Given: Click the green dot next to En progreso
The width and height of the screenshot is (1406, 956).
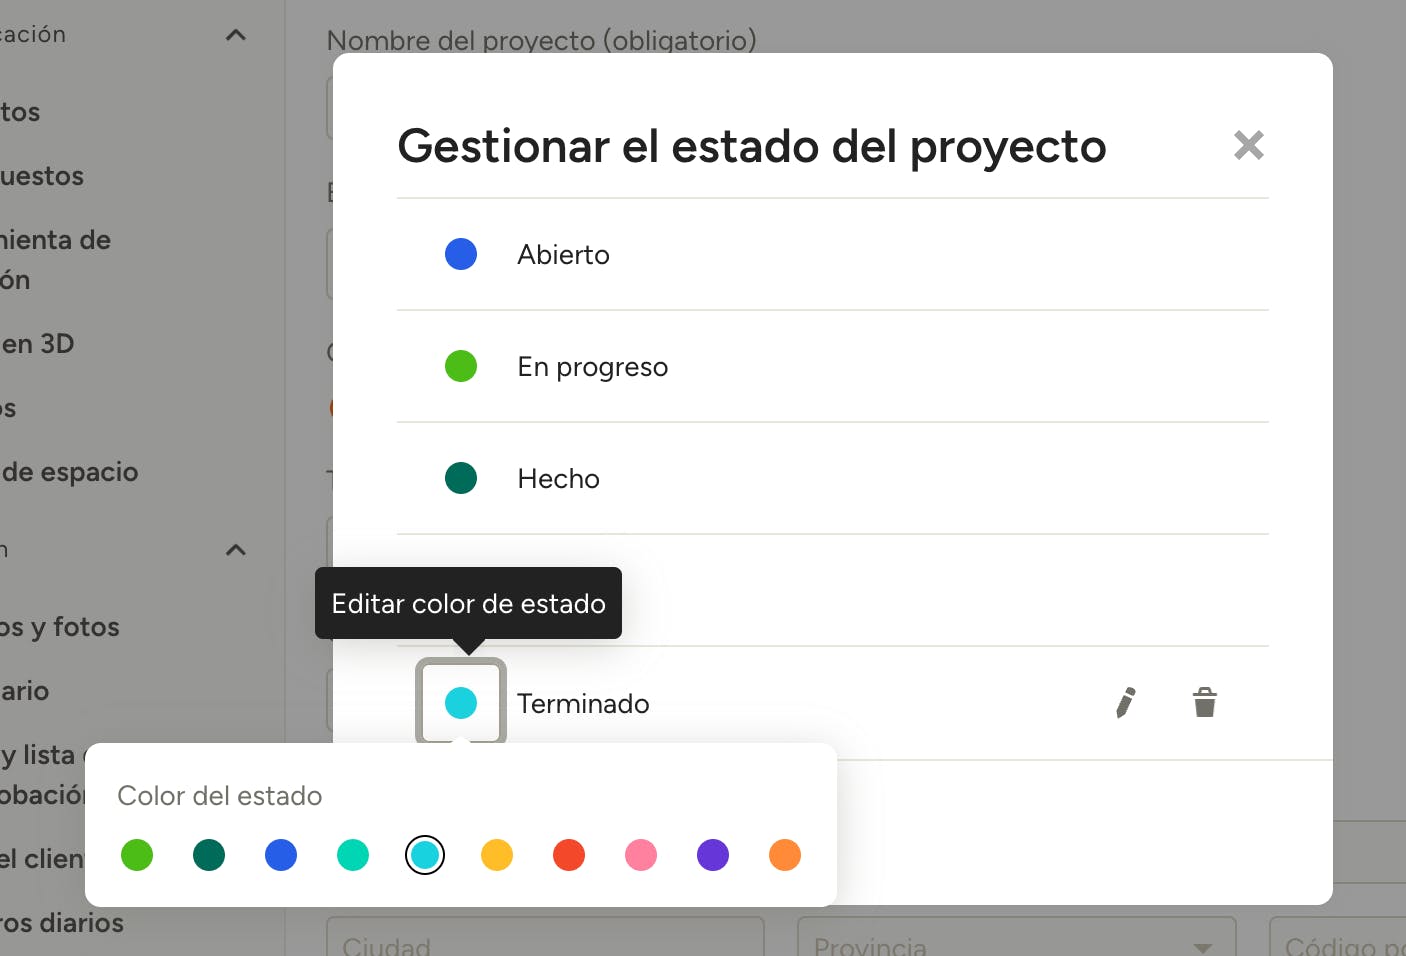Looking at the screenshot, I should 461,366.
